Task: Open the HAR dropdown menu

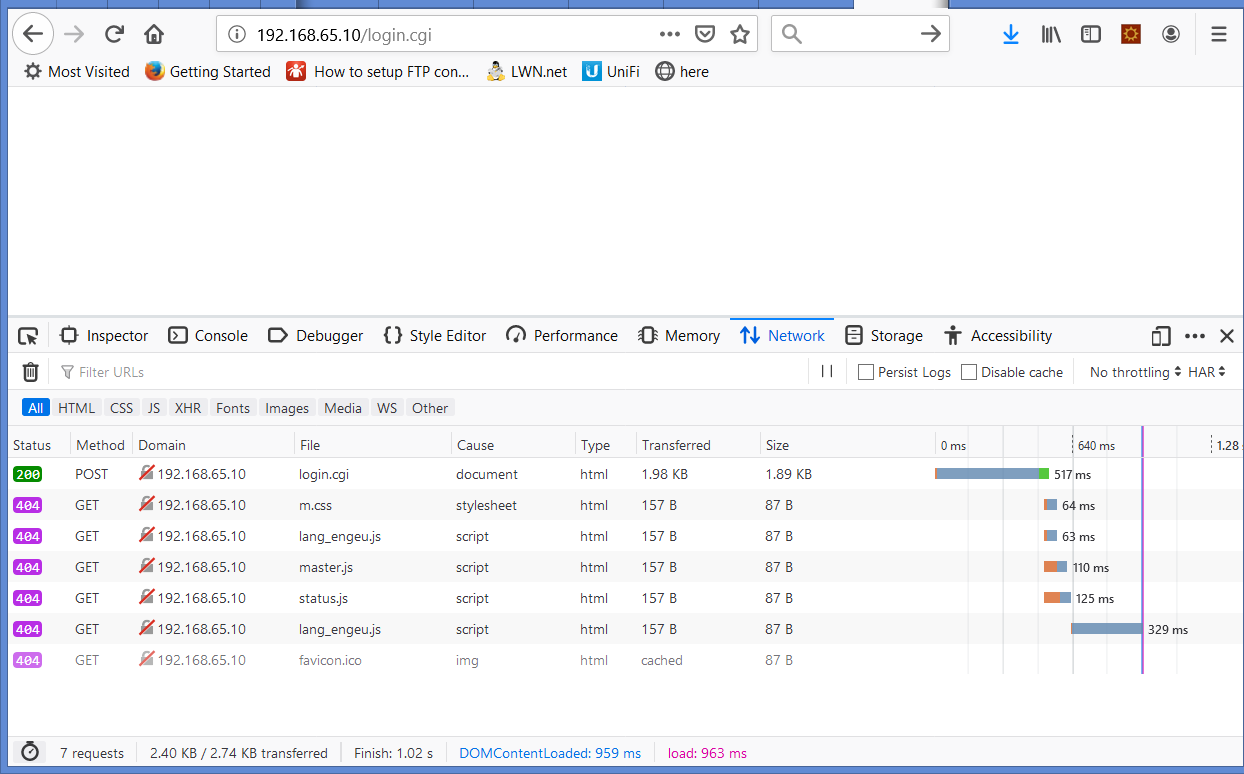Action: point(1206,372)
